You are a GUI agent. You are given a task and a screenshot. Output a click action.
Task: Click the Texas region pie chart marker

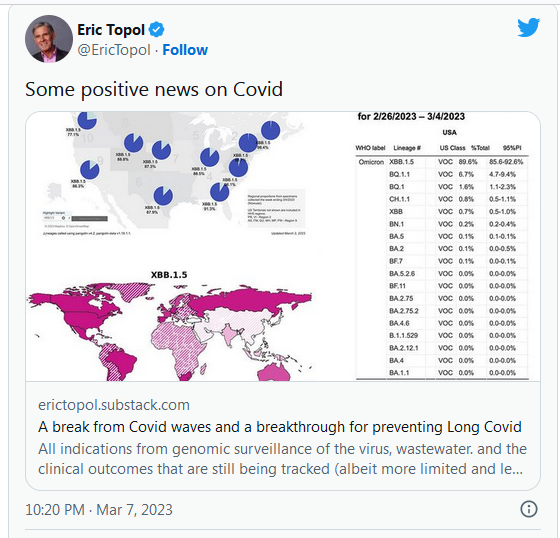click(163, 195)
